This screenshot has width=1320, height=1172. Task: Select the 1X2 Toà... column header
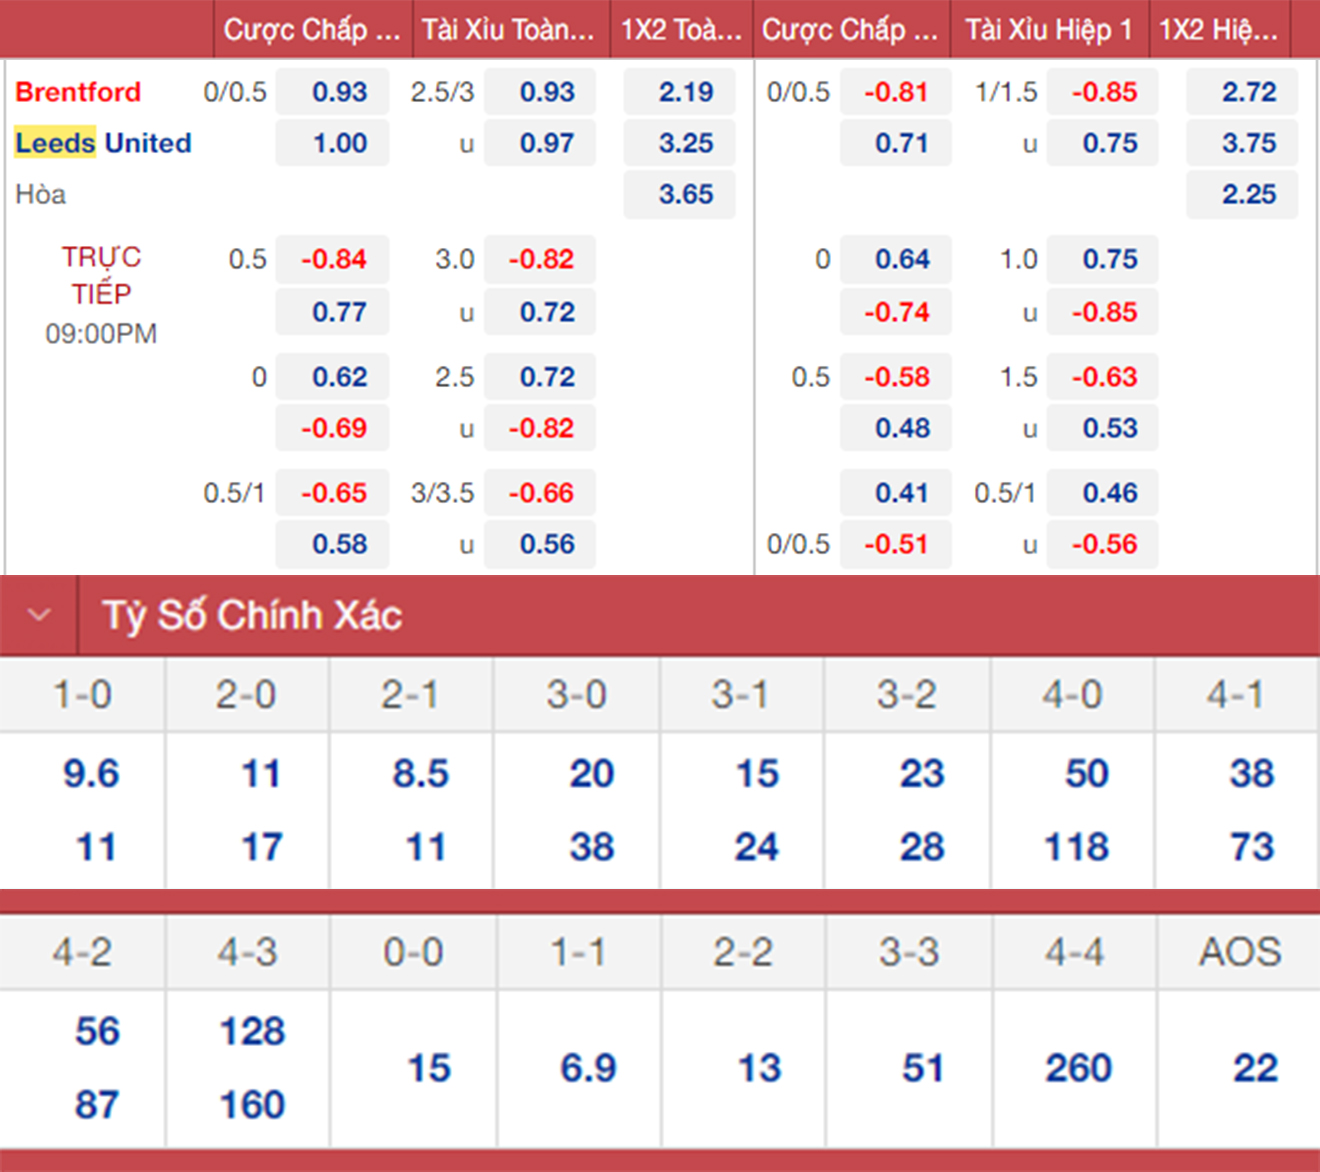[680, 30]
